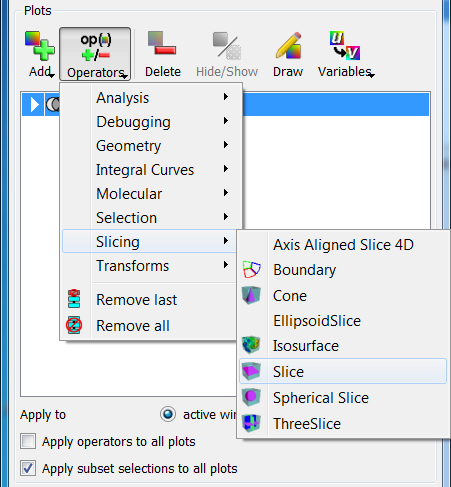
Task: Expand the plot entry triangle in list
Action: tap(34, 104)
